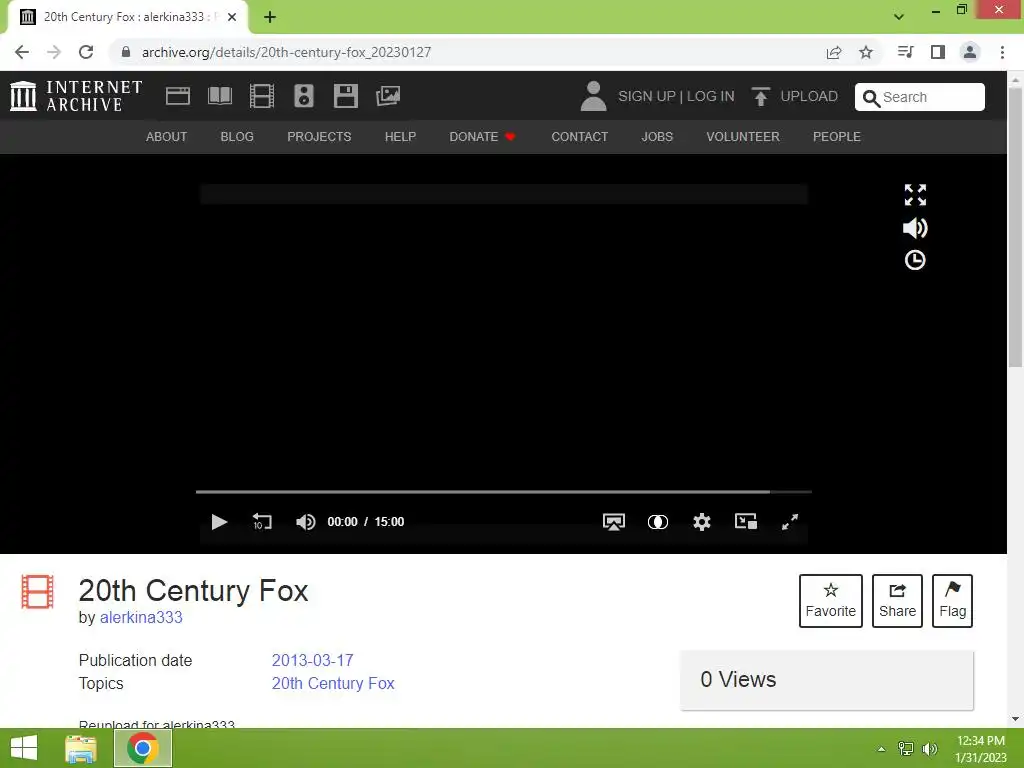Open the media control icon in Chrome
Screen dimensions: 1024x768
[905, 52]
